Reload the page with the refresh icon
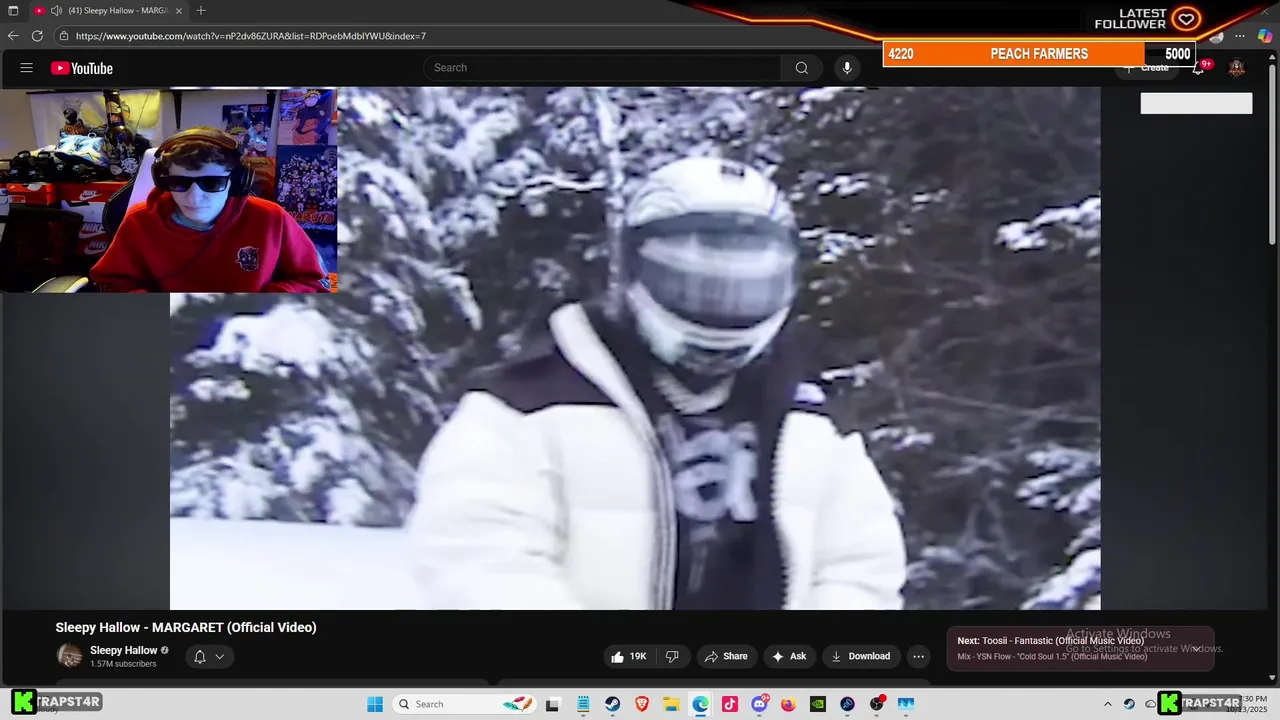 click(37, 36)
